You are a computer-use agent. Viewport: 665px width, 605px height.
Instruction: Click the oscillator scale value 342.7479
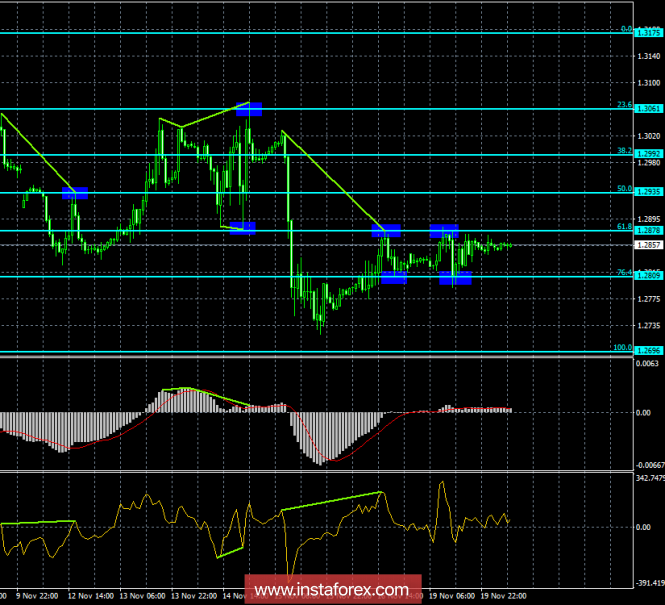click(x=647, y=481)
